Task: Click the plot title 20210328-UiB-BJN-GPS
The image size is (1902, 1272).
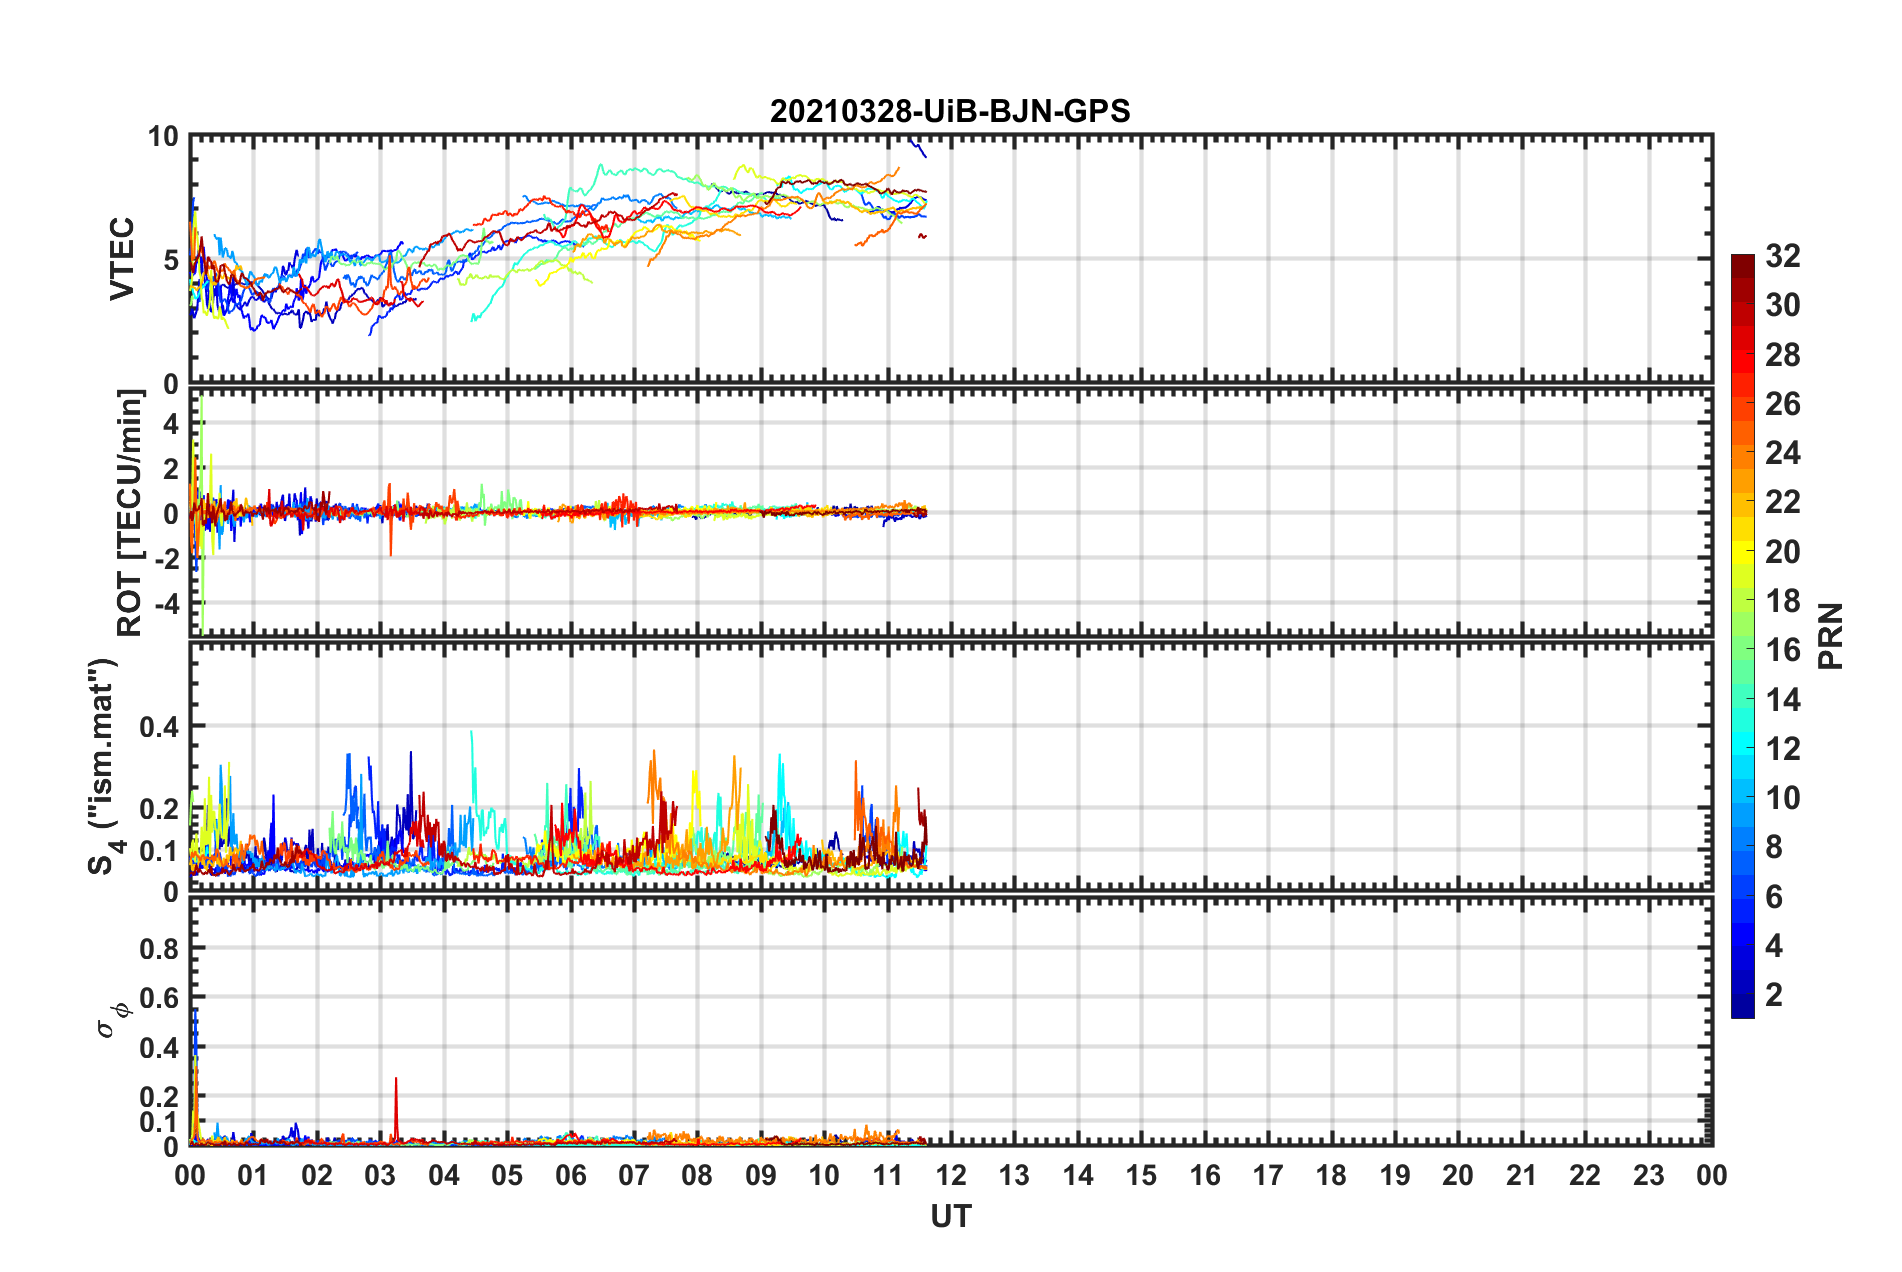Action: [950, 111]
